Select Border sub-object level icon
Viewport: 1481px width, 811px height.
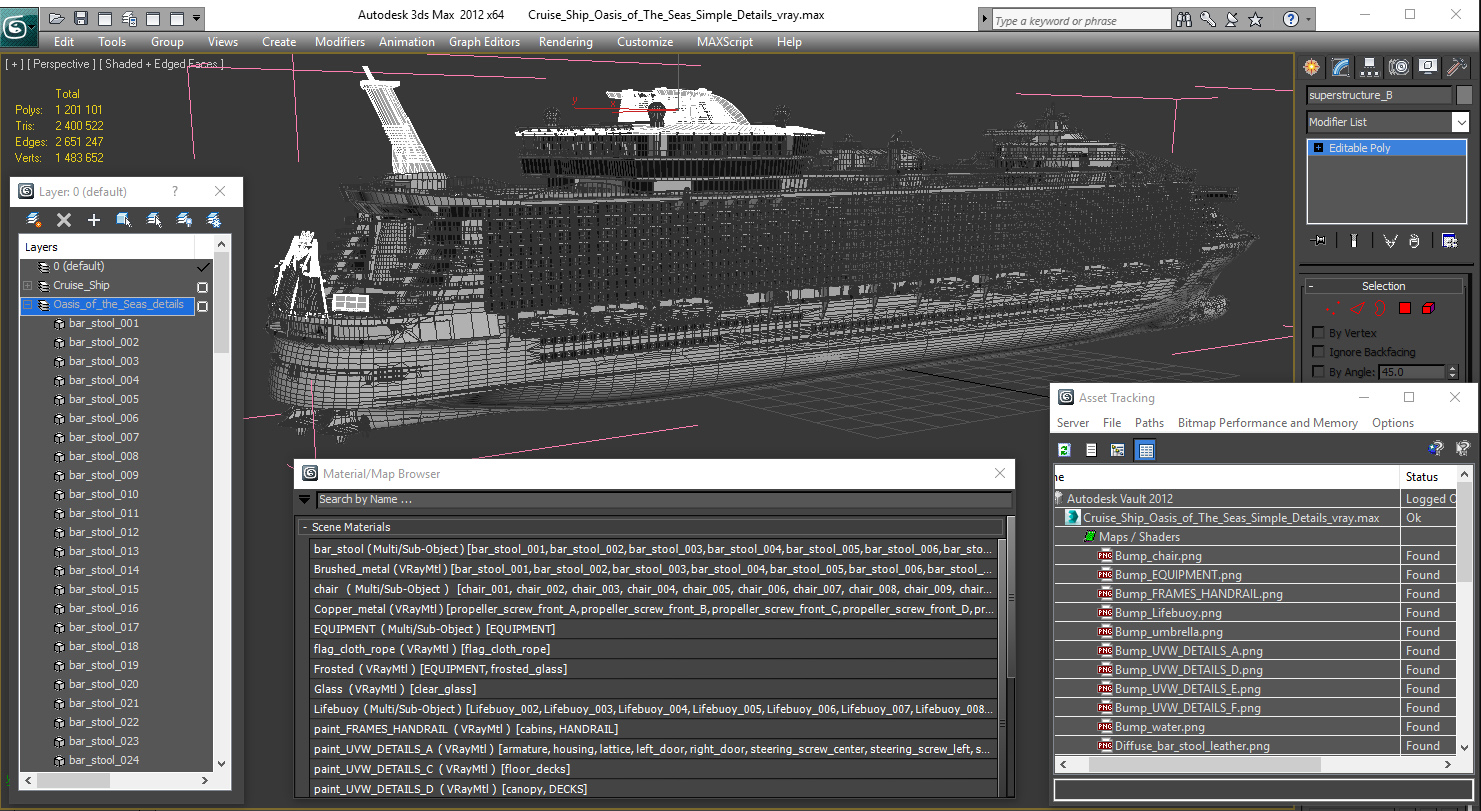1380,308
